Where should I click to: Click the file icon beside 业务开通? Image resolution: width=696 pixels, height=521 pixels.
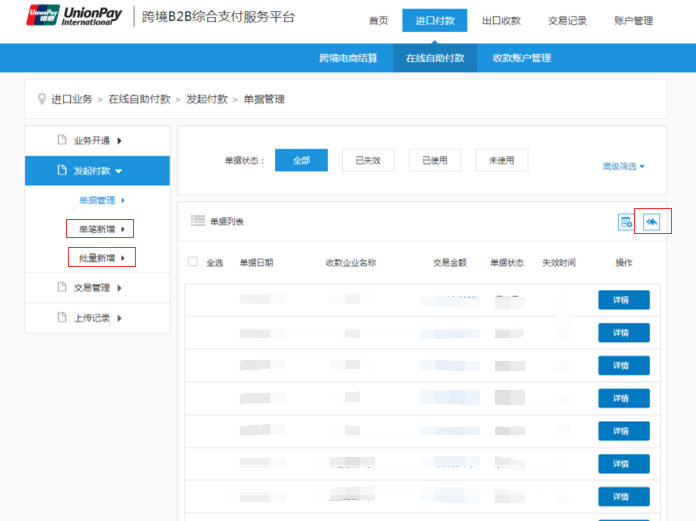(x=61, y=141)
